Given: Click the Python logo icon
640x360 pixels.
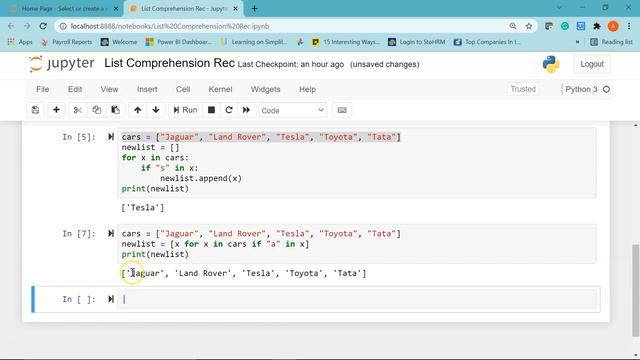Looking at the screenshot, I should click(x=551, y=64).
